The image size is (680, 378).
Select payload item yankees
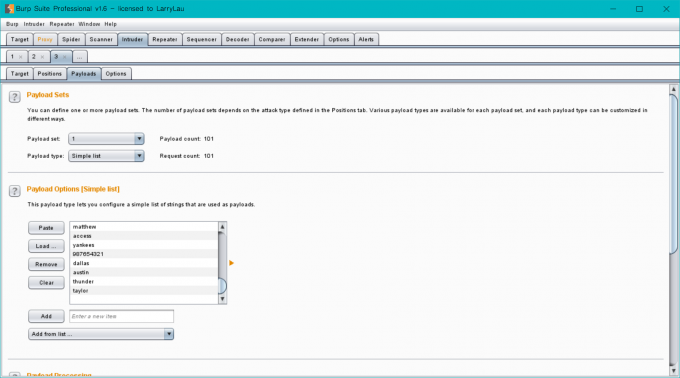pyautogui.click(x=144, y=245)
